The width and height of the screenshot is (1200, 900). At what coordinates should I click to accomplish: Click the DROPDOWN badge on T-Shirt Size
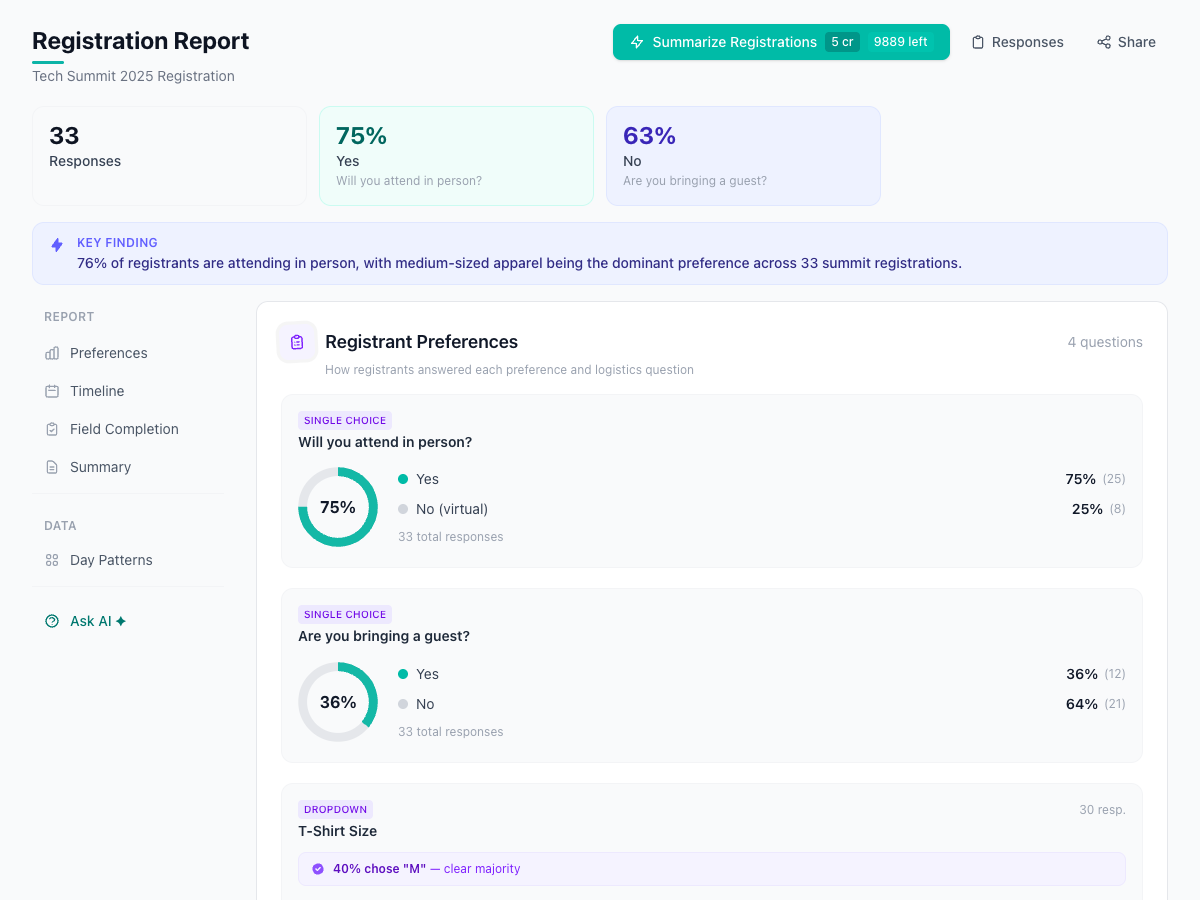pyautogui.click(x=335, y=809)
